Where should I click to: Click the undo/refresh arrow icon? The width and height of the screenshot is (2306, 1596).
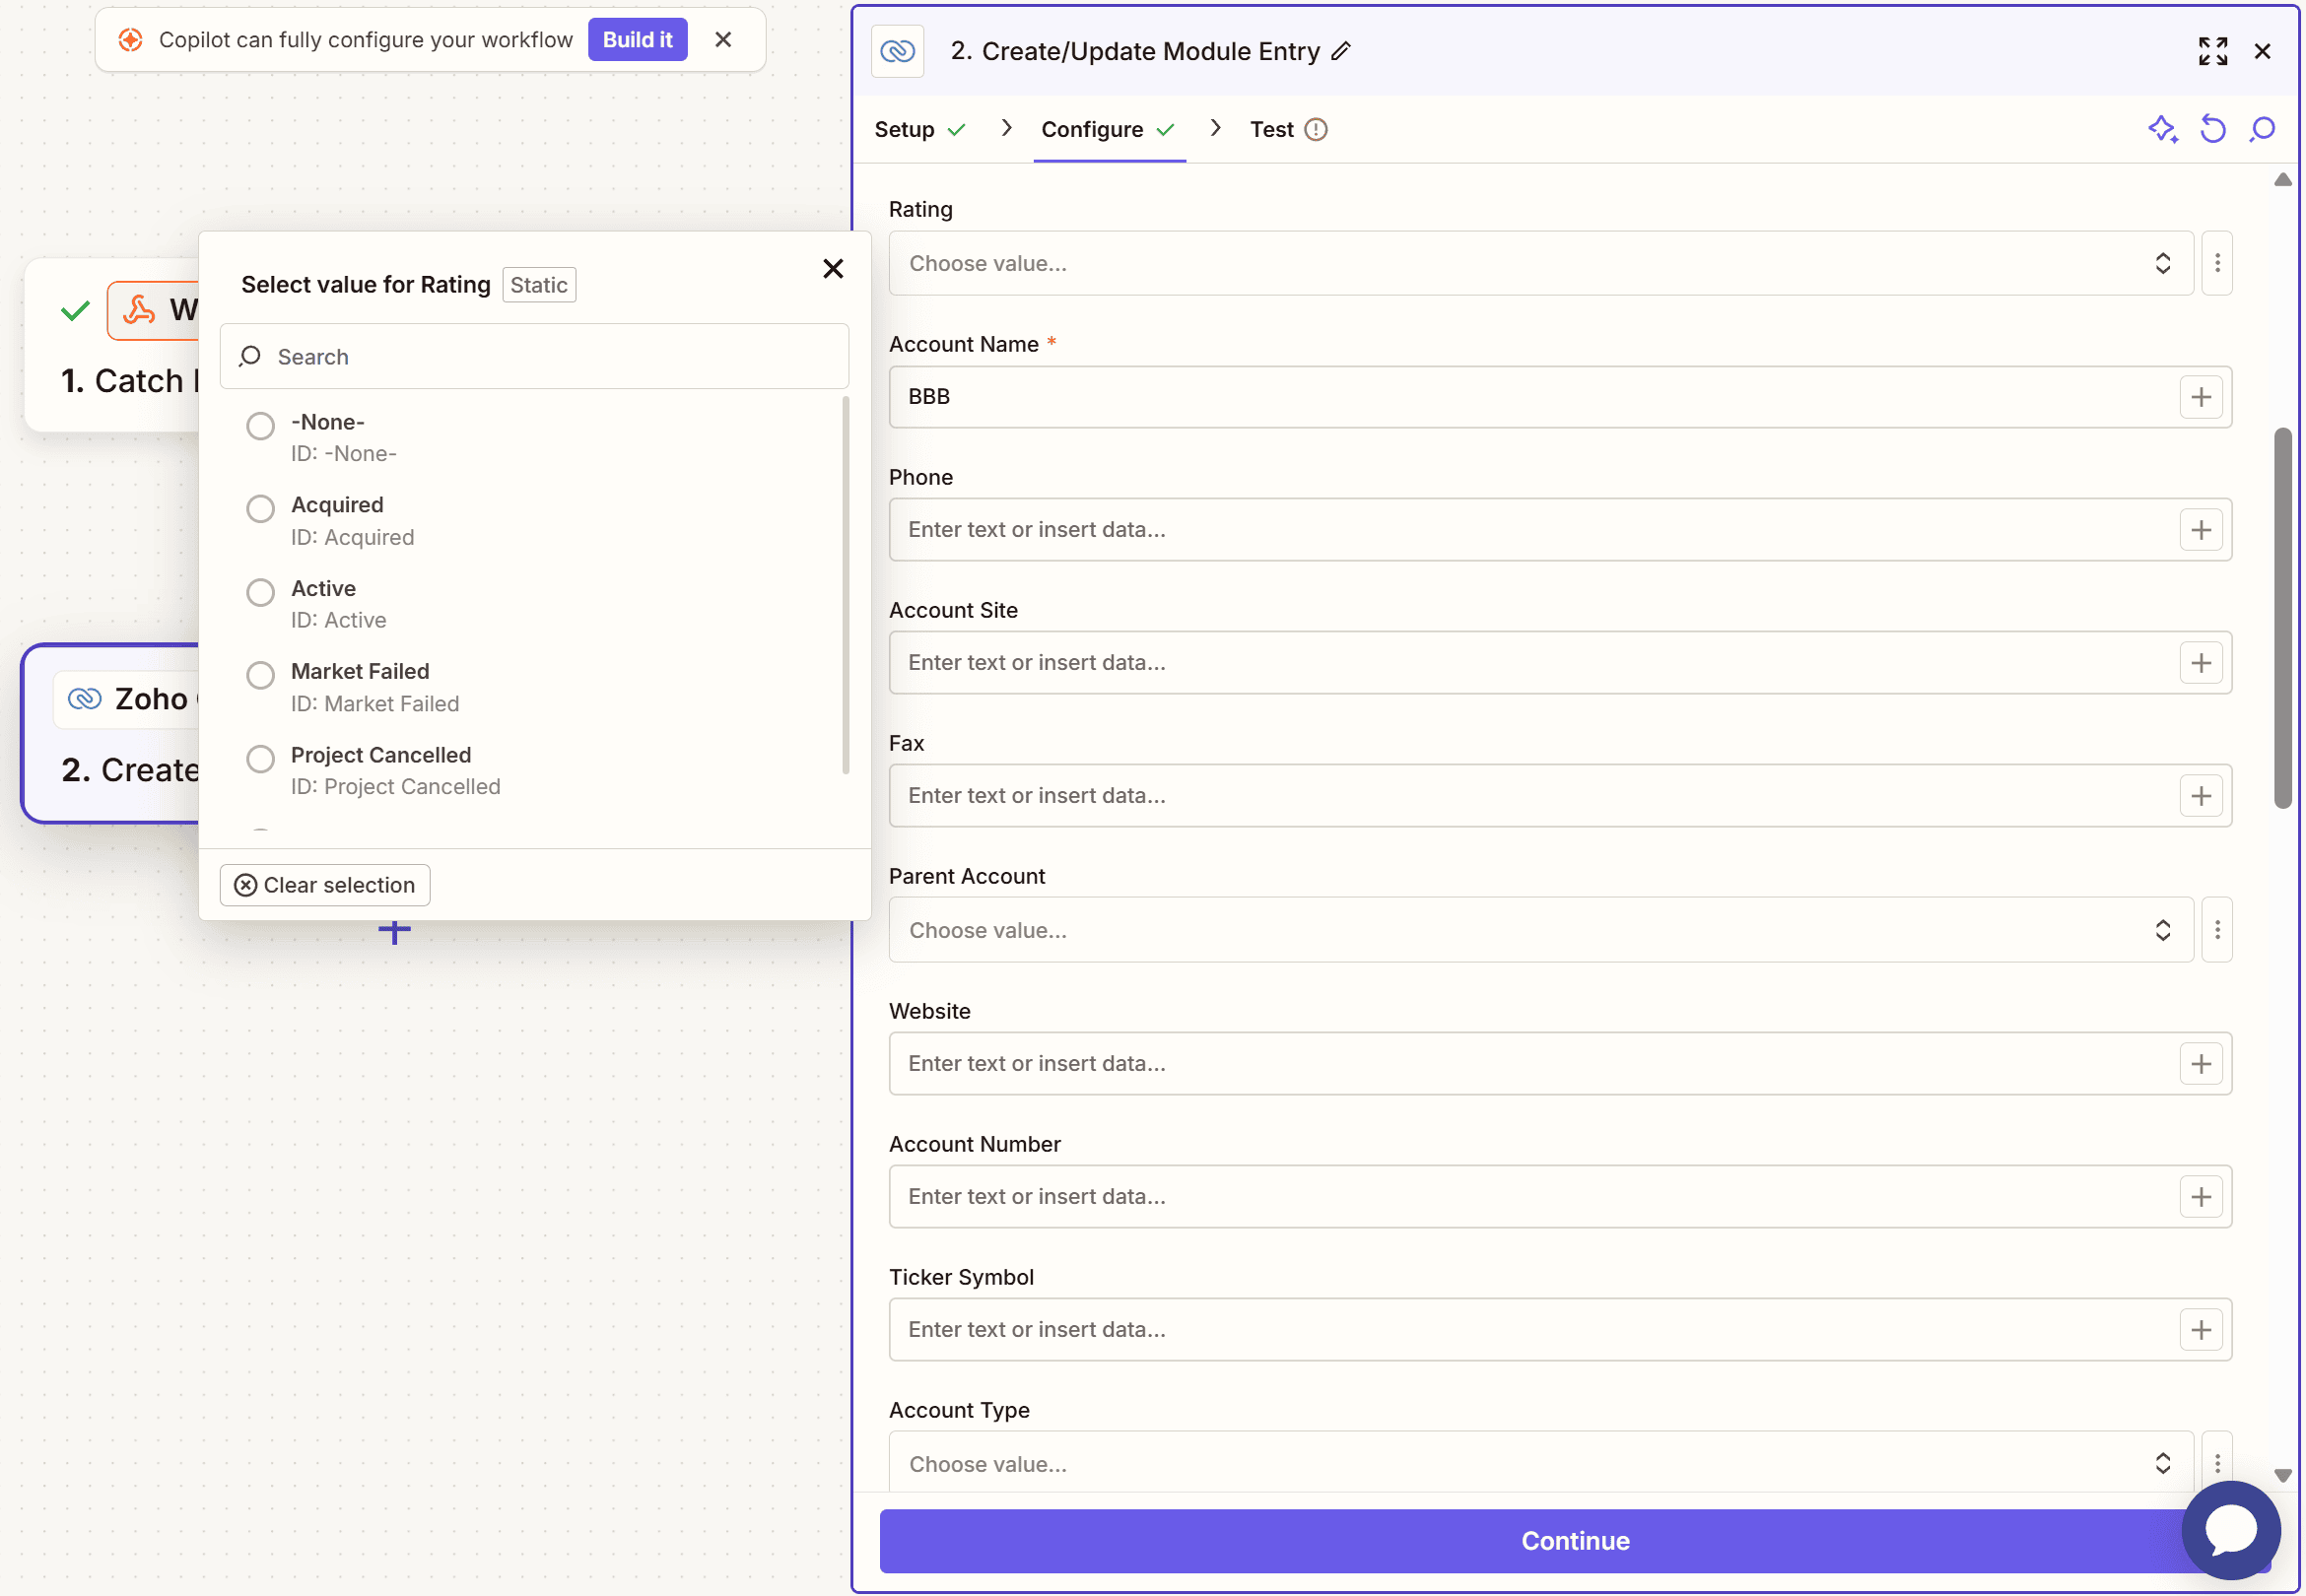pyautogui.click(x=2212, y=129)
